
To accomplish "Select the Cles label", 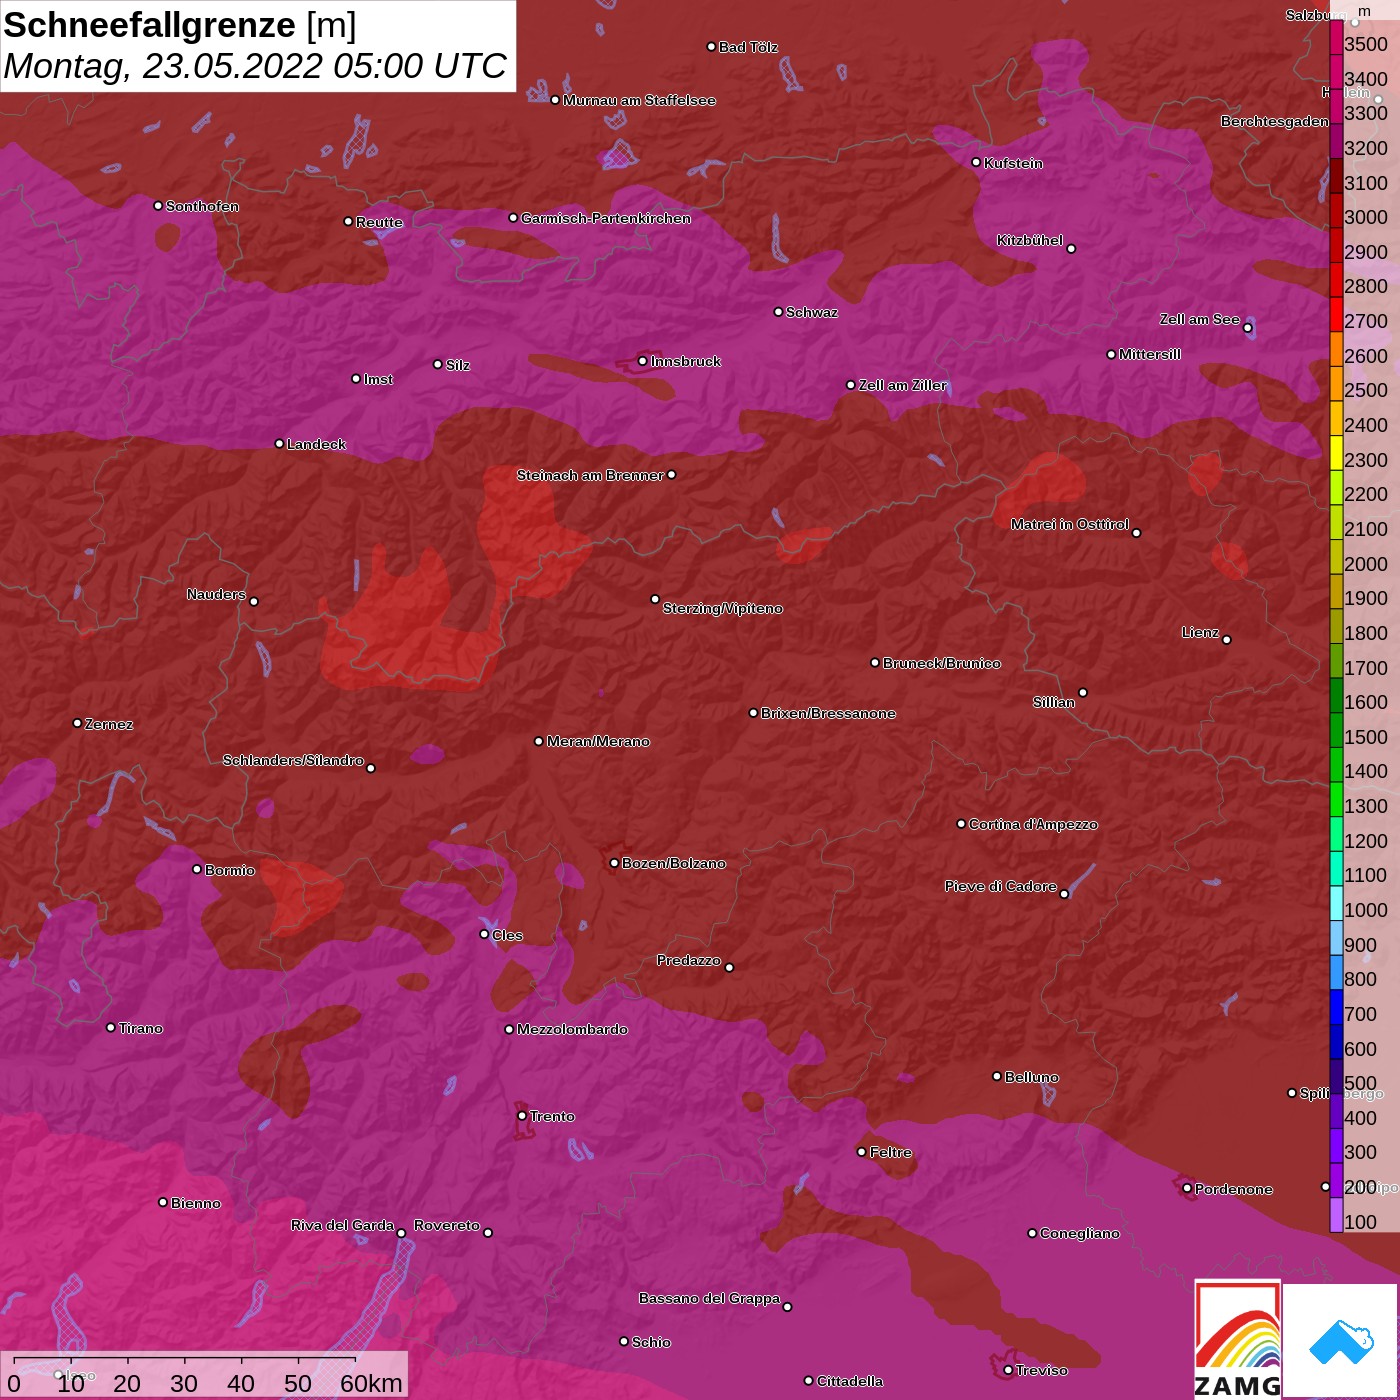I will 507,935.
